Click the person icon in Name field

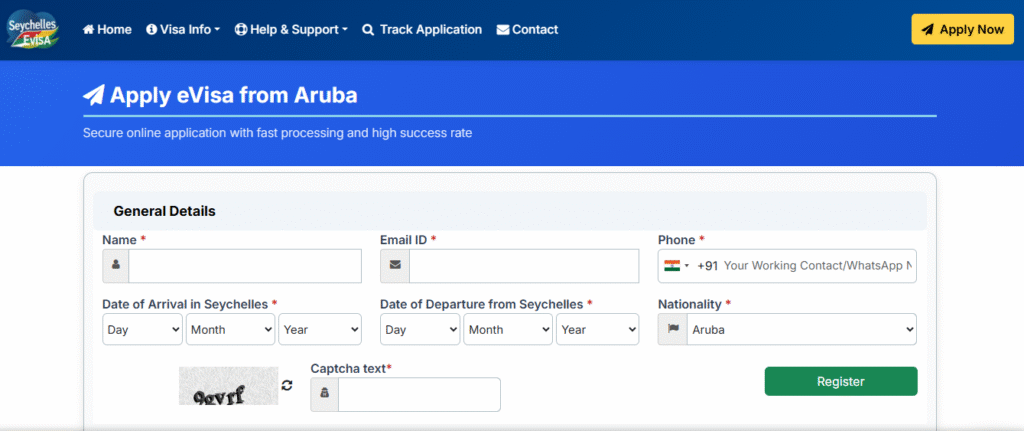[116, 266]
